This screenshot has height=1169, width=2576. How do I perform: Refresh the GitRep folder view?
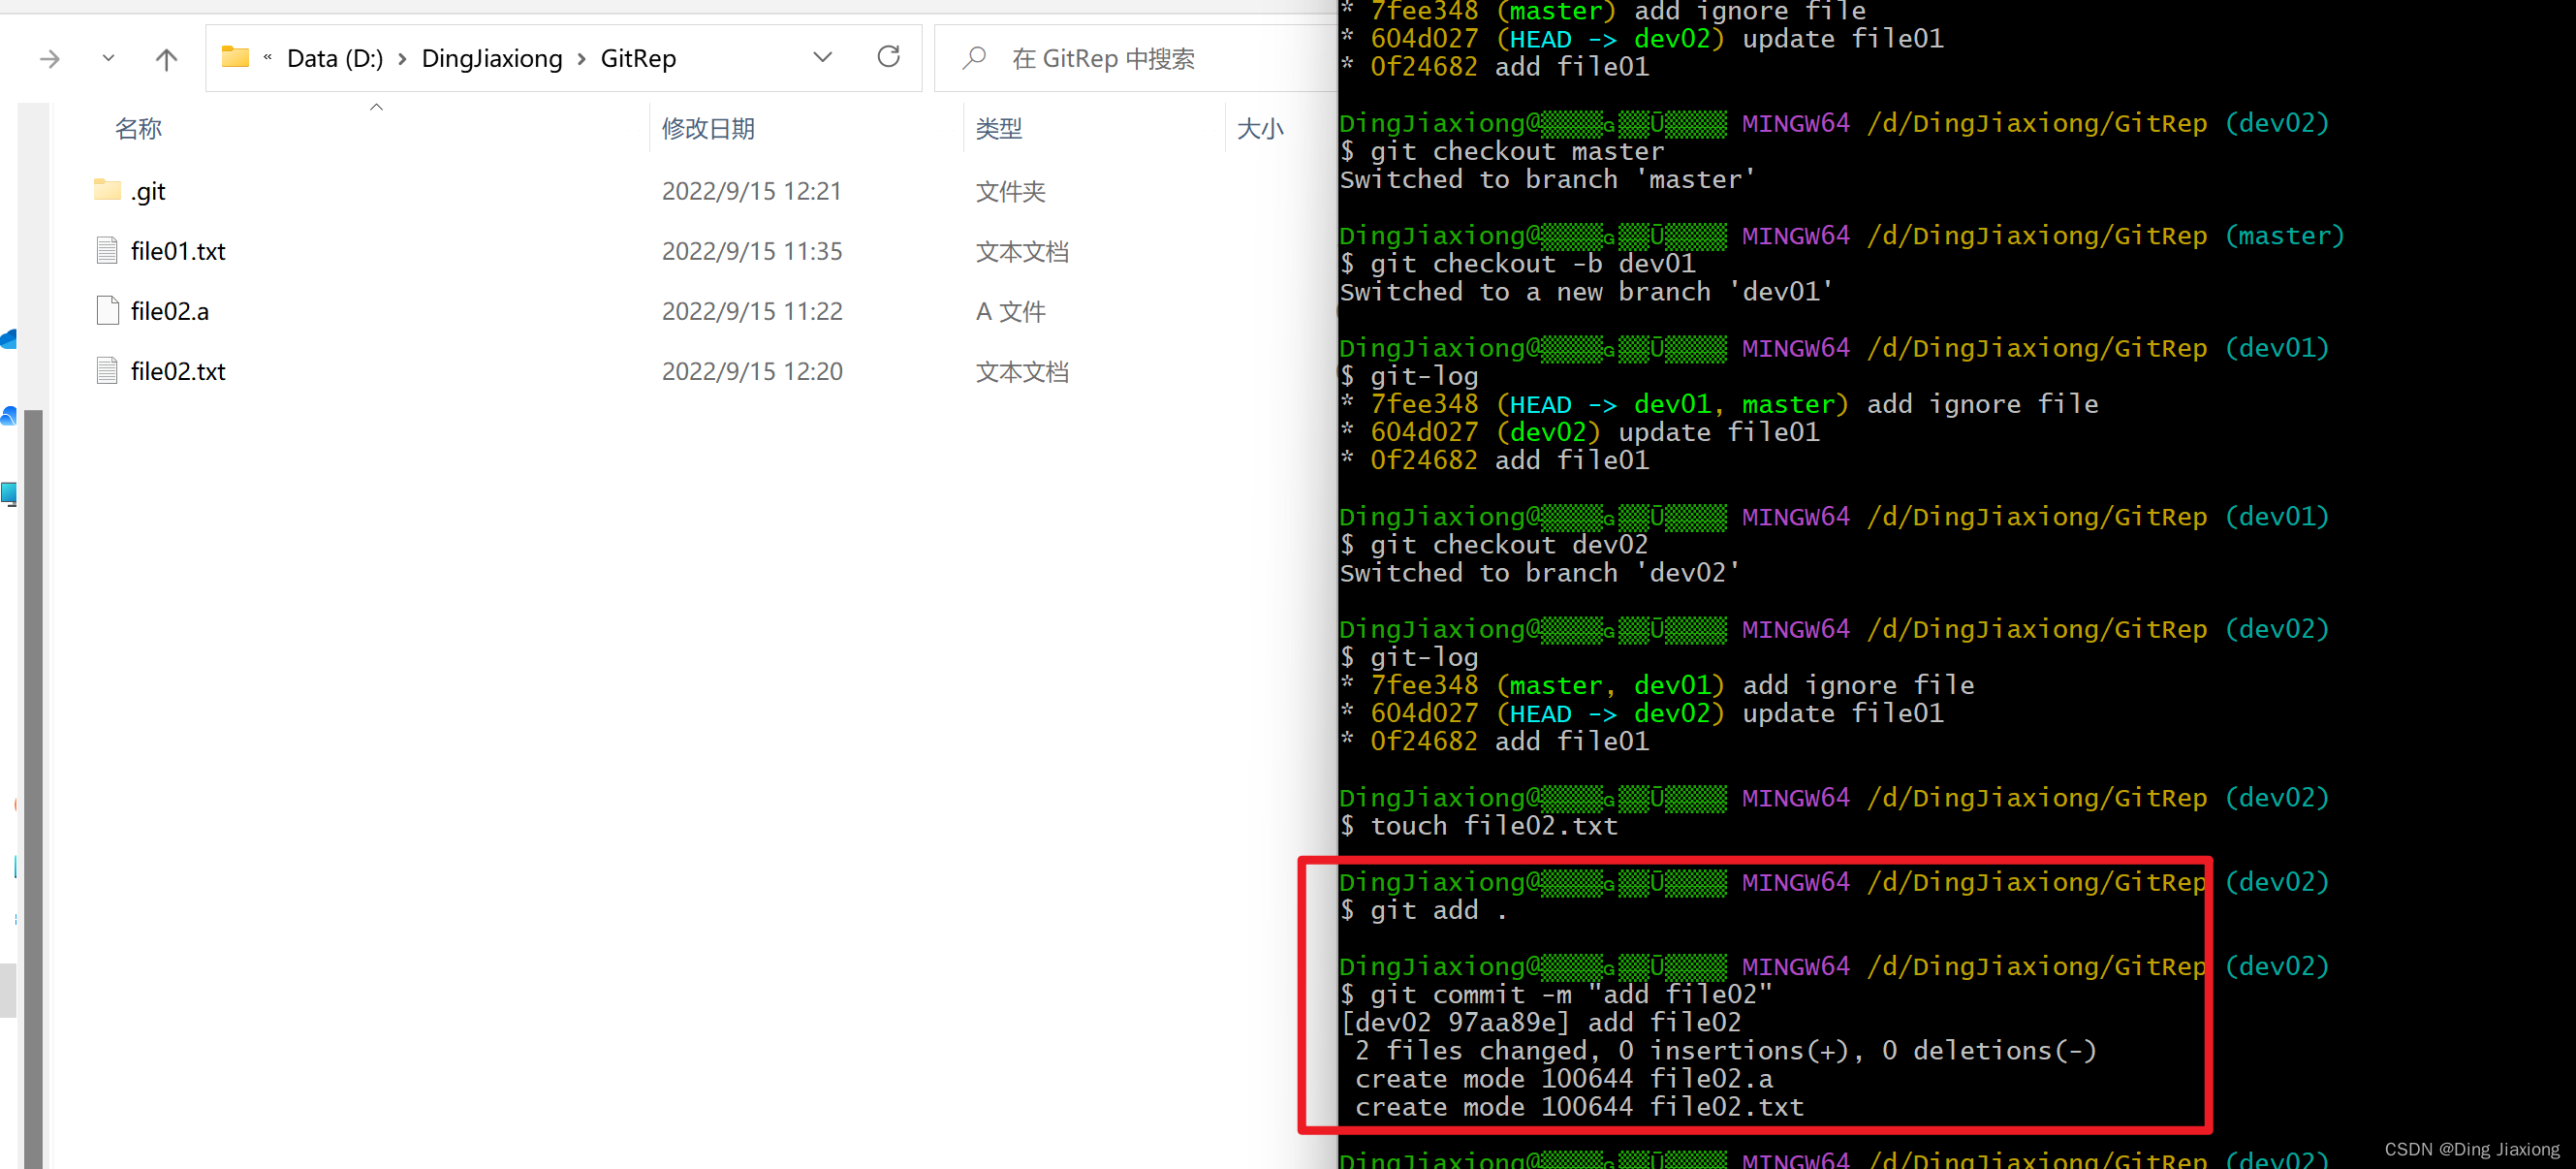888,57
